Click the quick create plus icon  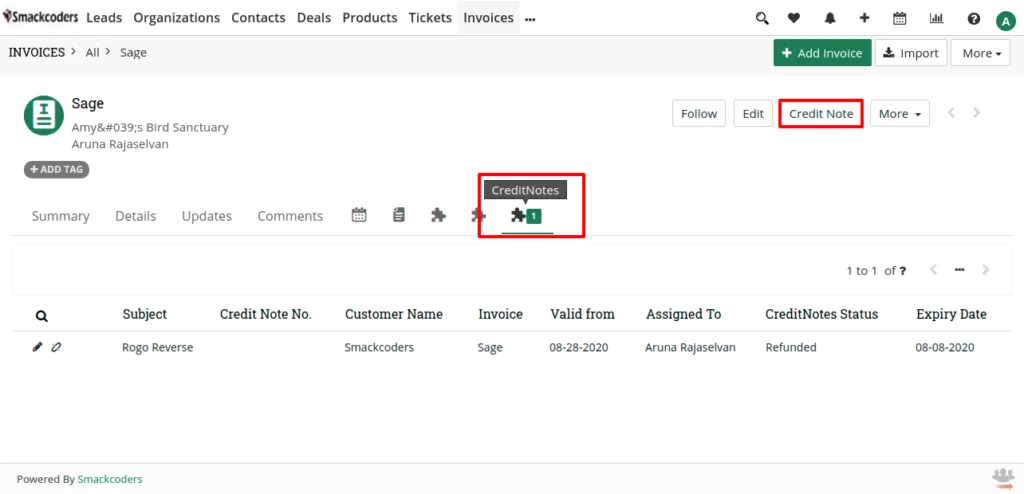click(x=864, y=18)
